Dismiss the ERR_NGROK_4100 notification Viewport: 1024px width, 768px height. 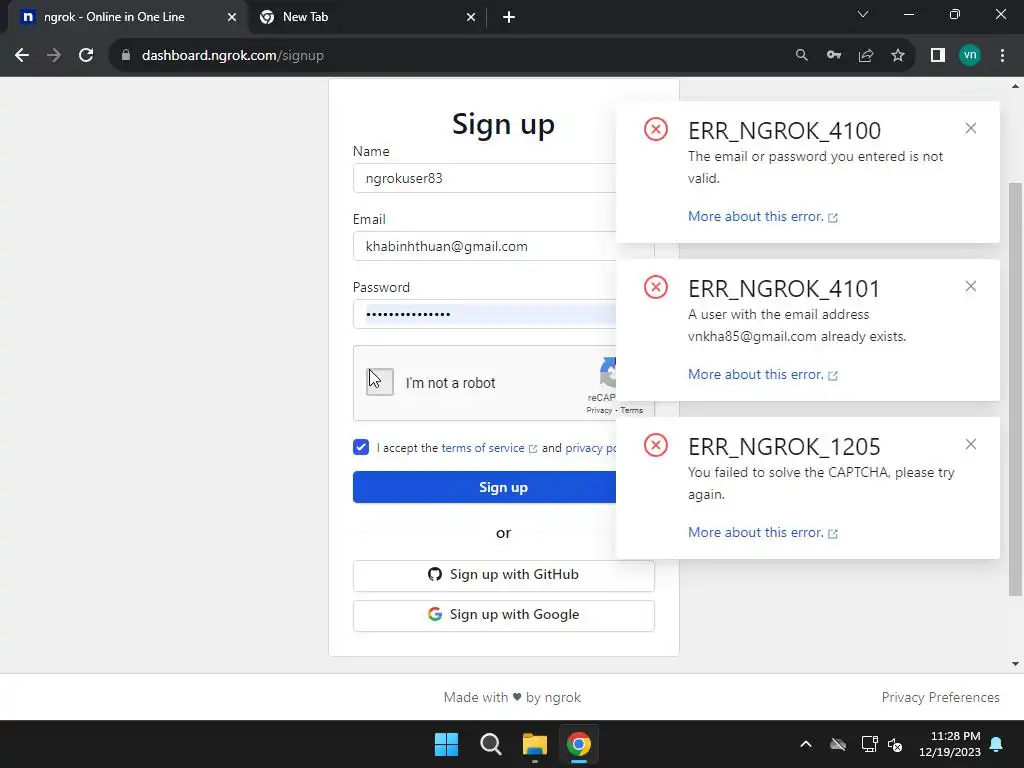pyautogui.click(x=970, y=128)
